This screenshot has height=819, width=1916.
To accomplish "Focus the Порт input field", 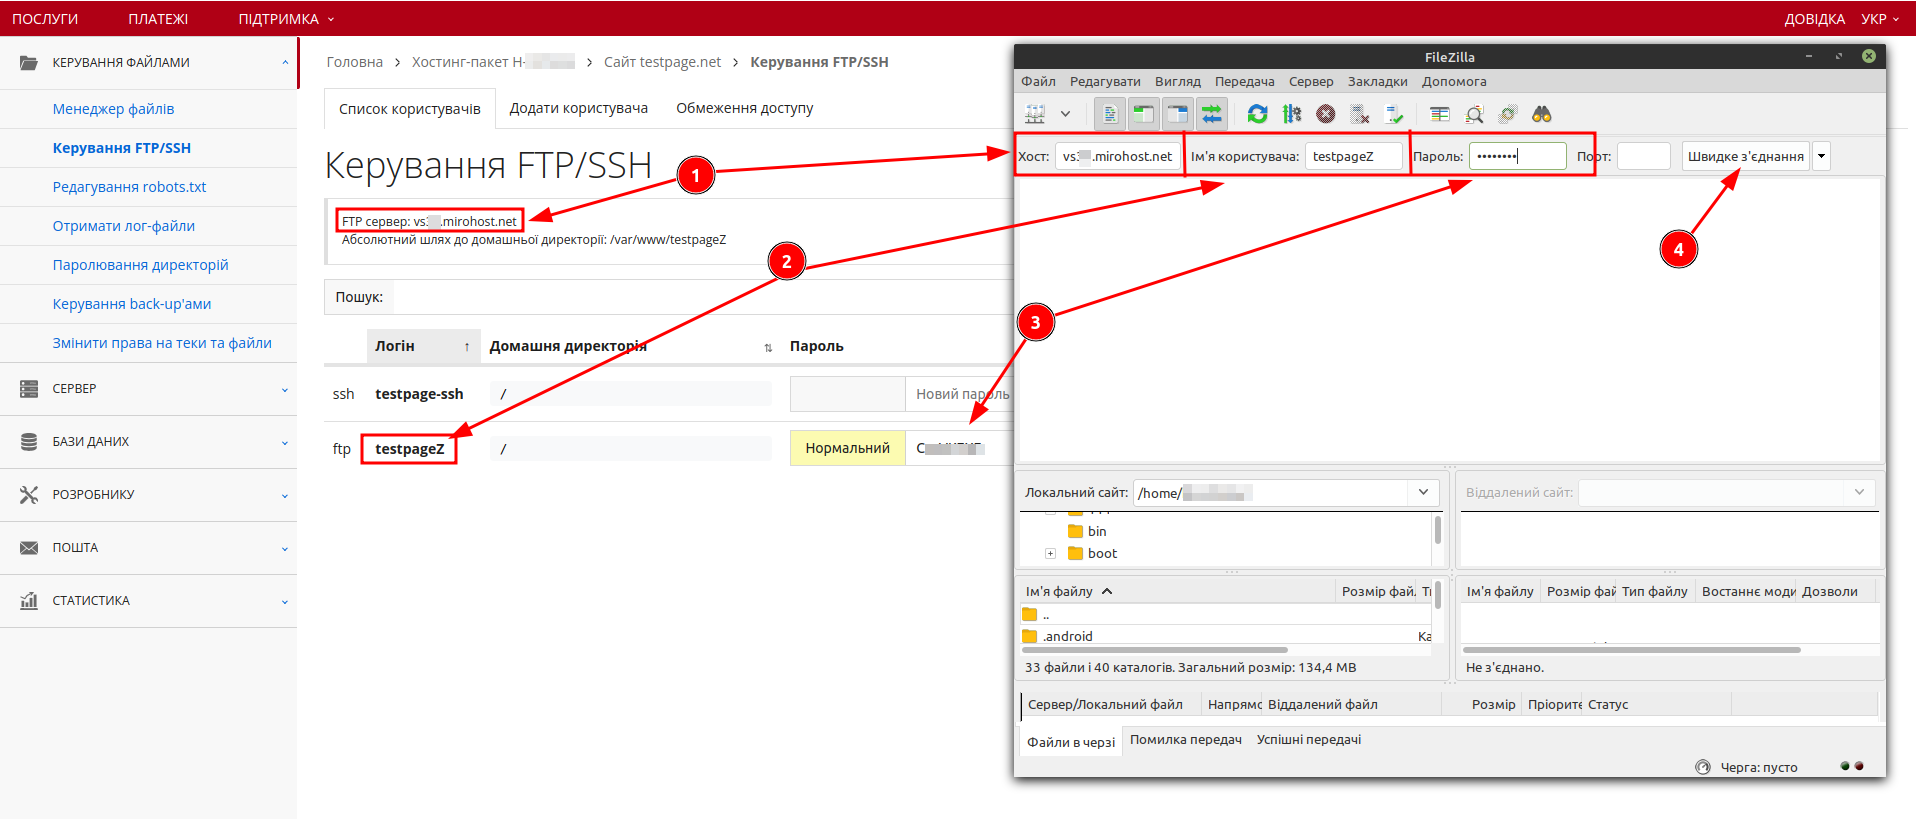I will pos(1644,156).
